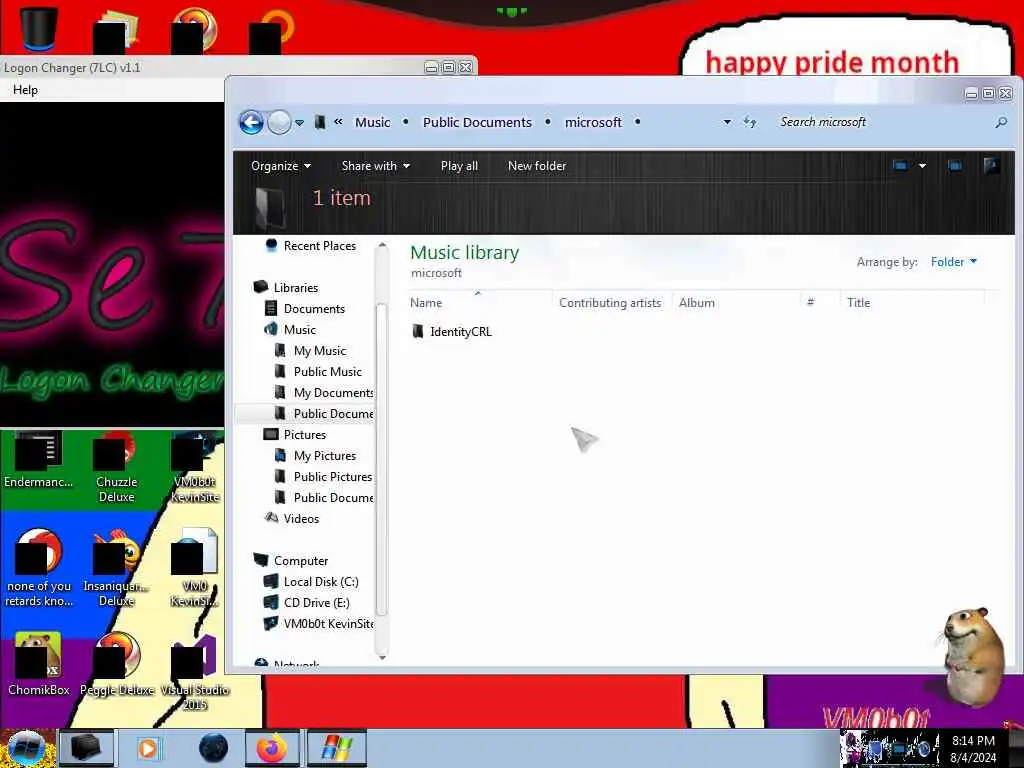Open the media player taskbar icon

tap(148, 748)
